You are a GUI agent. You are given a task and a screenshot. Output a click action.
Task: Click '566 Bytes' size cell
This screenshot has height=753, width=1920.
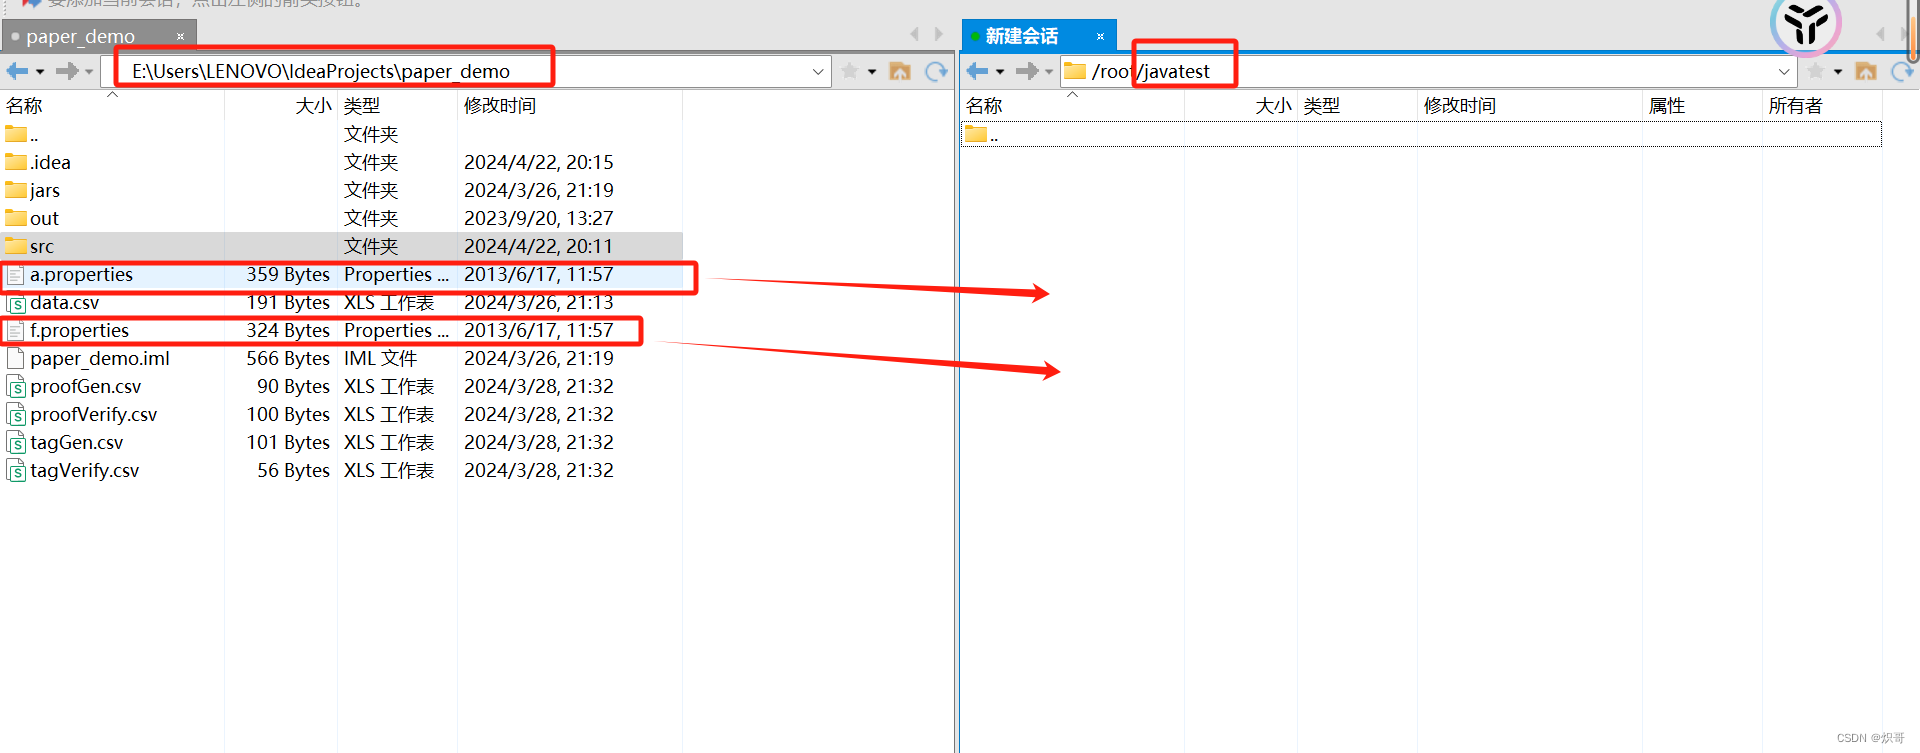(288, 358)
